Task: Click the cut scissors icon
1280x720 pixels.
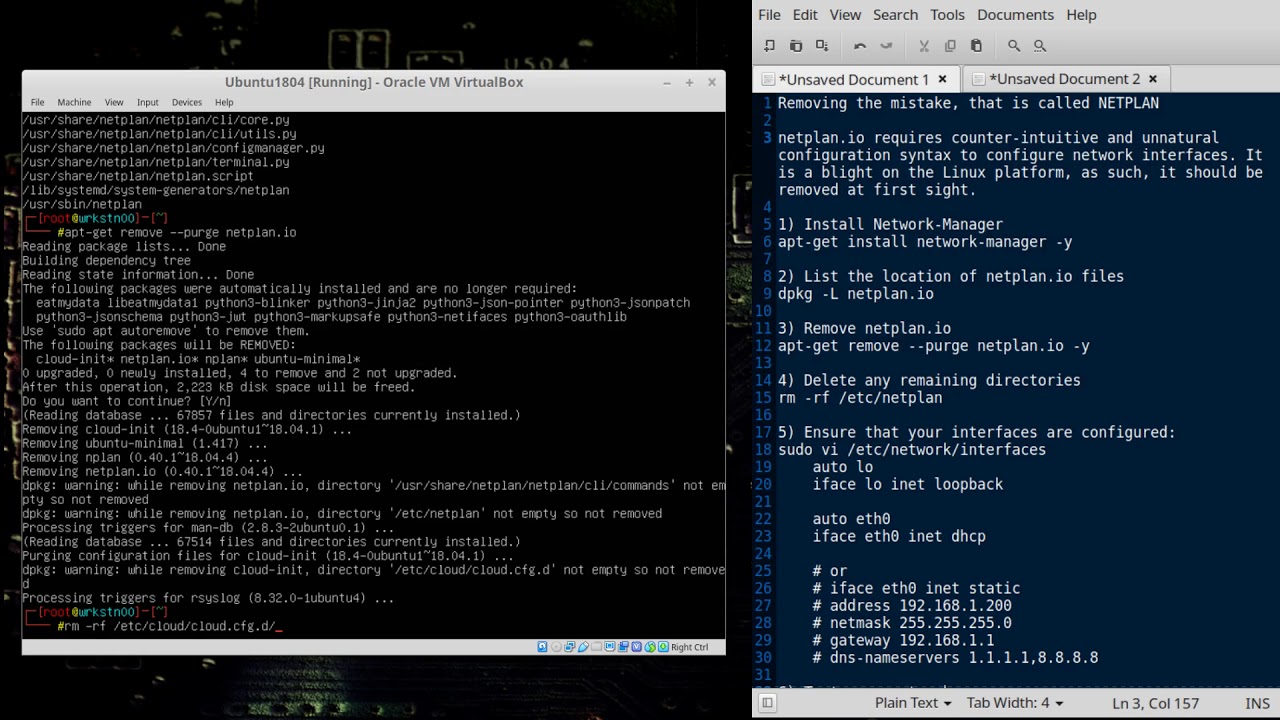Action: pos(924,46)
